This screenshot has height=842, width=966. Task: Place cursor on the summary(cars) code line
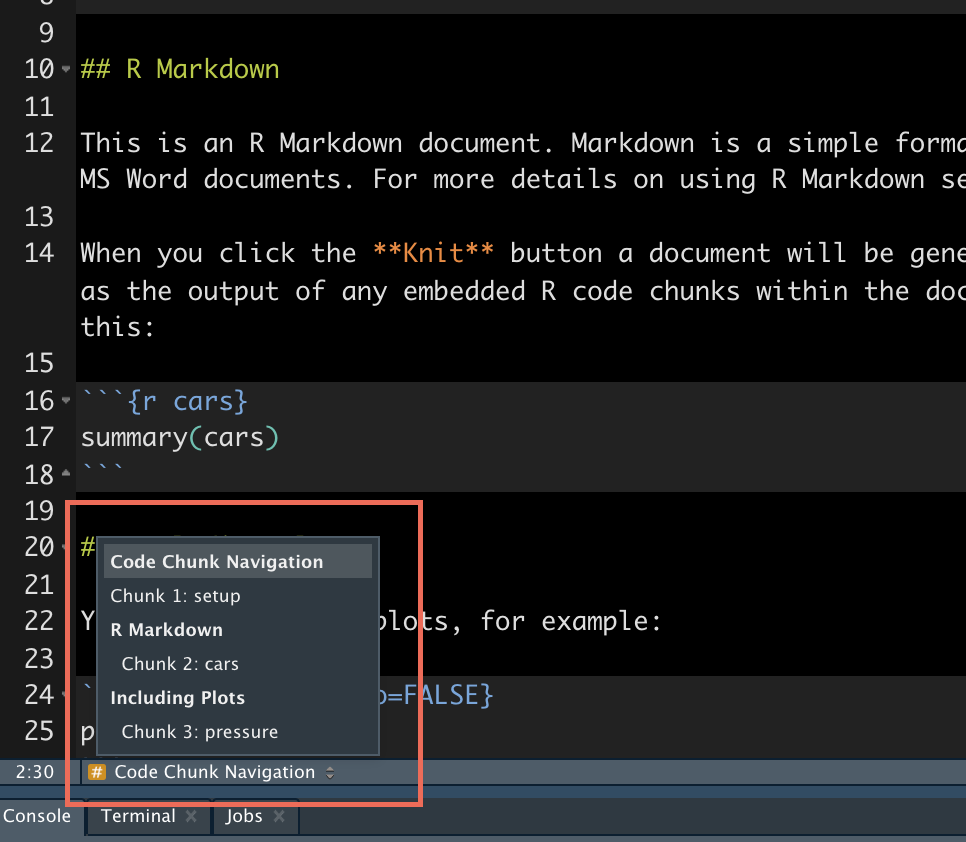(180, 437)
